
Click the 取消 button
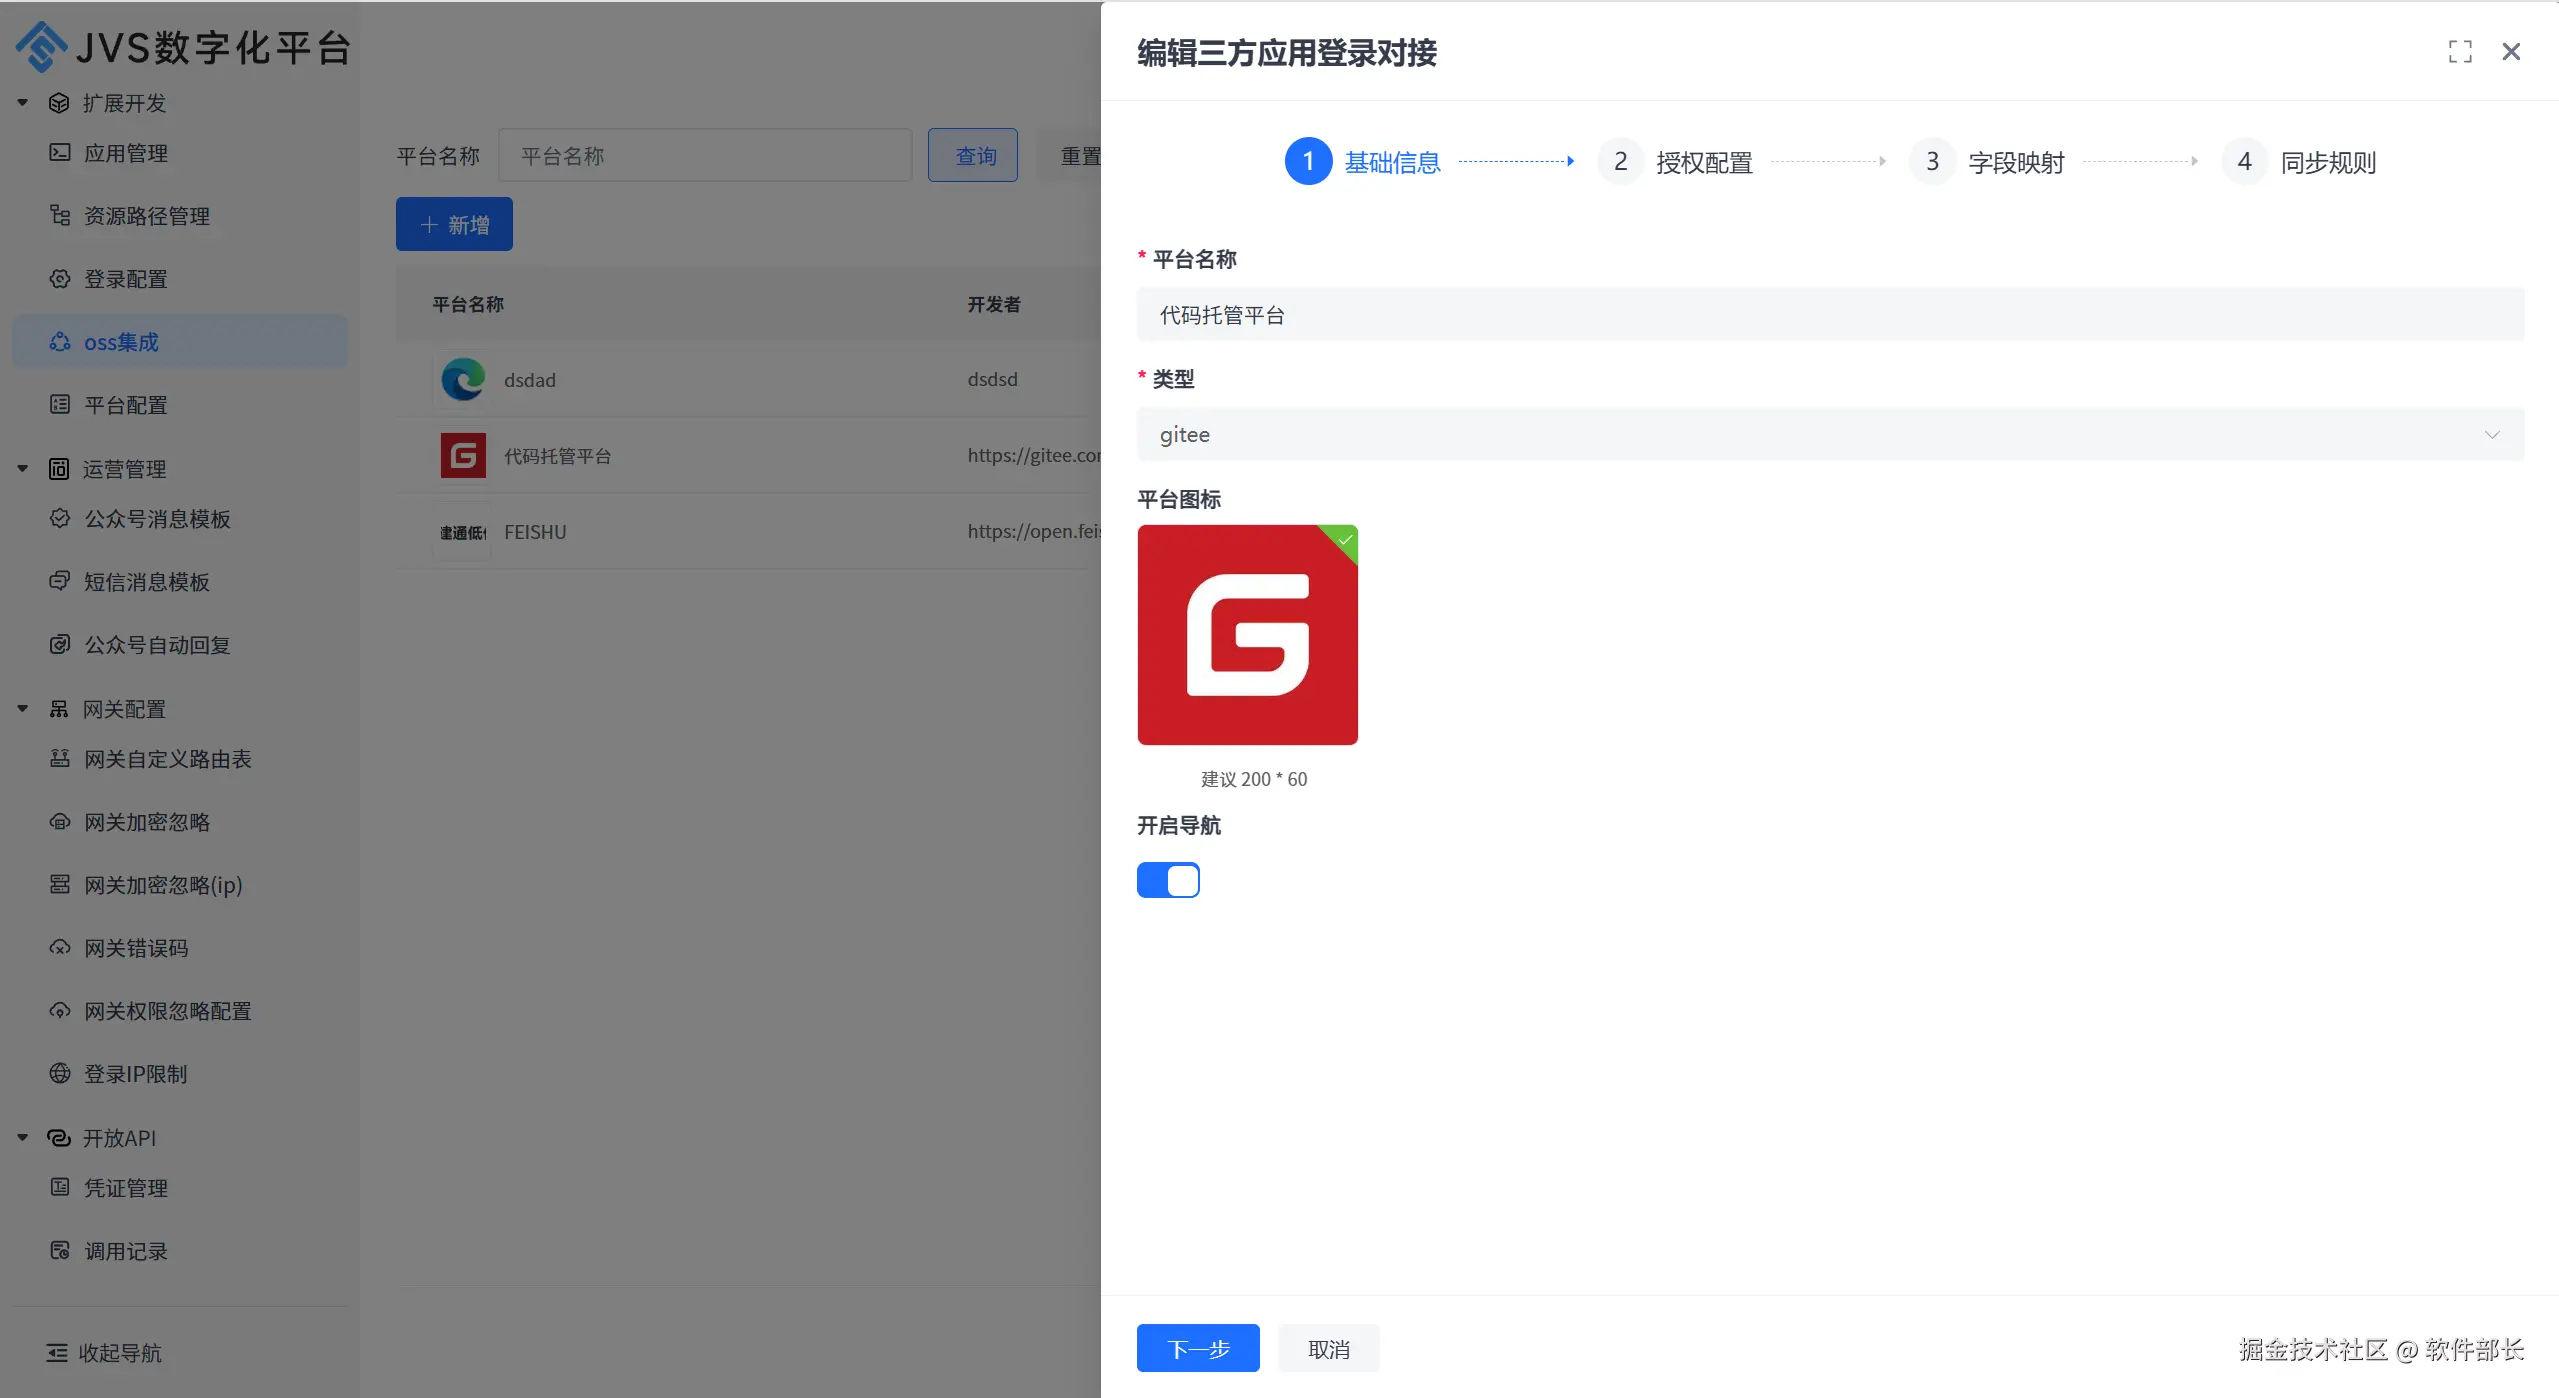tap(1328, 1349)
